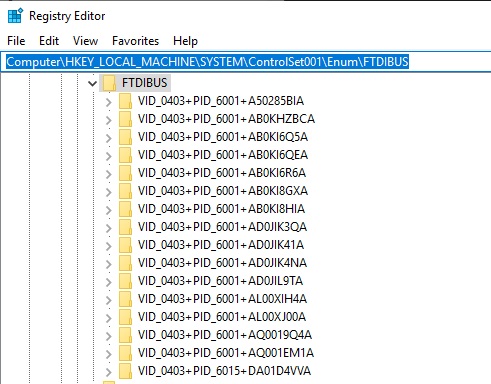The image size is (491, 384).
Task: Select key label VID_0403+PID_6001+AL00XJ00A
Action: tap(222, 317)
